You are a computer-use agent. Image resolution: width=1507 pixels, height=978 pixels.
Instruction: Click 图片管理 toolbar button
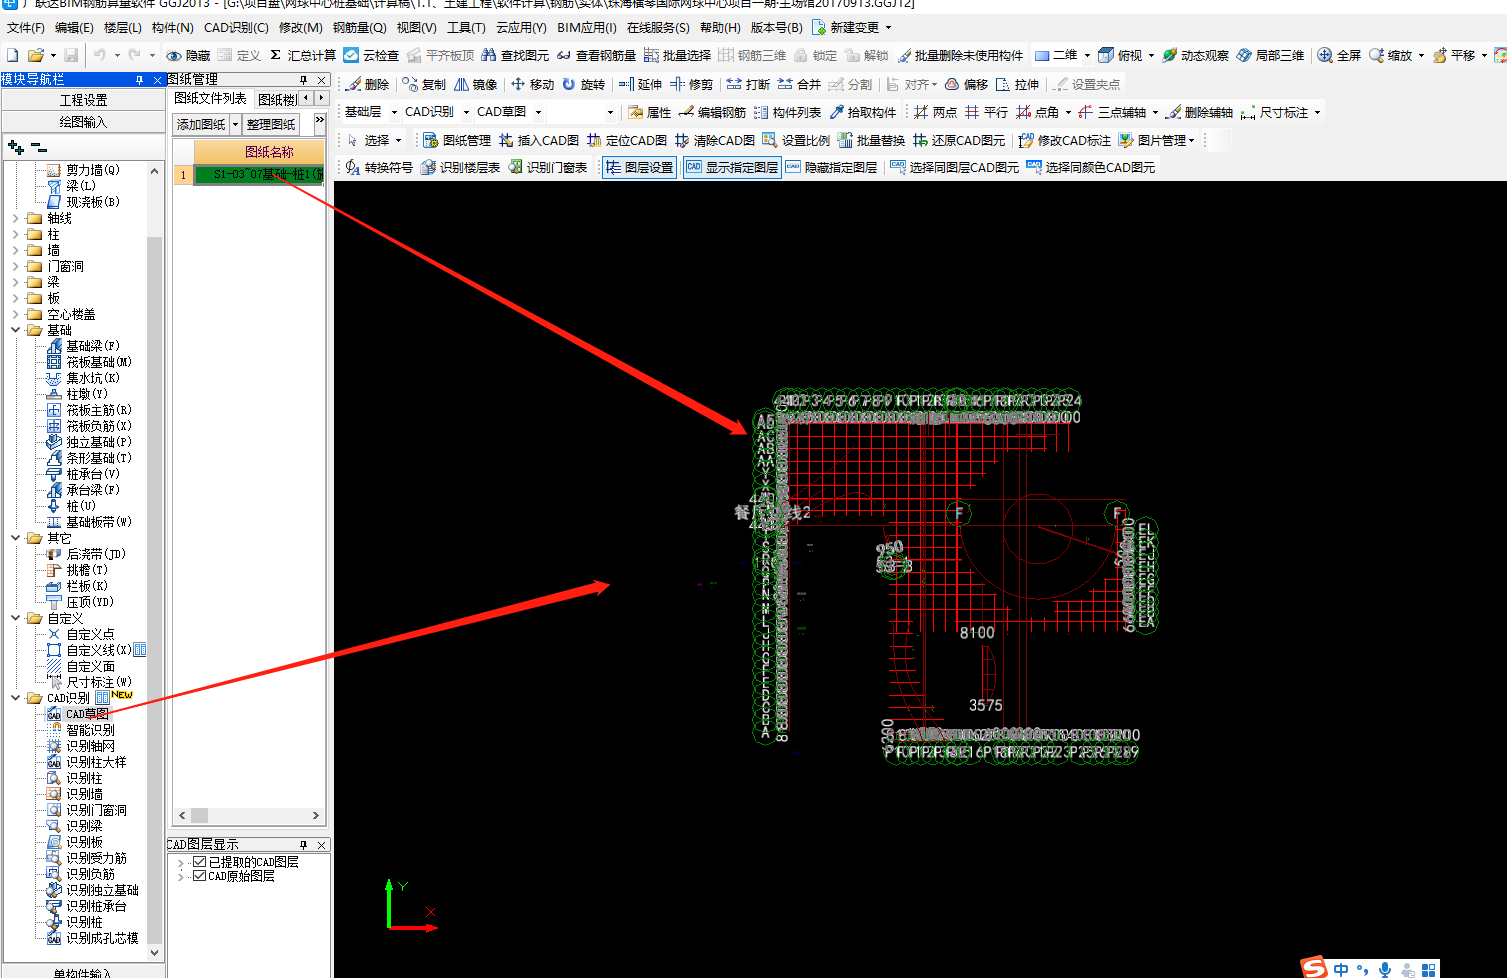pos(1155,140)
